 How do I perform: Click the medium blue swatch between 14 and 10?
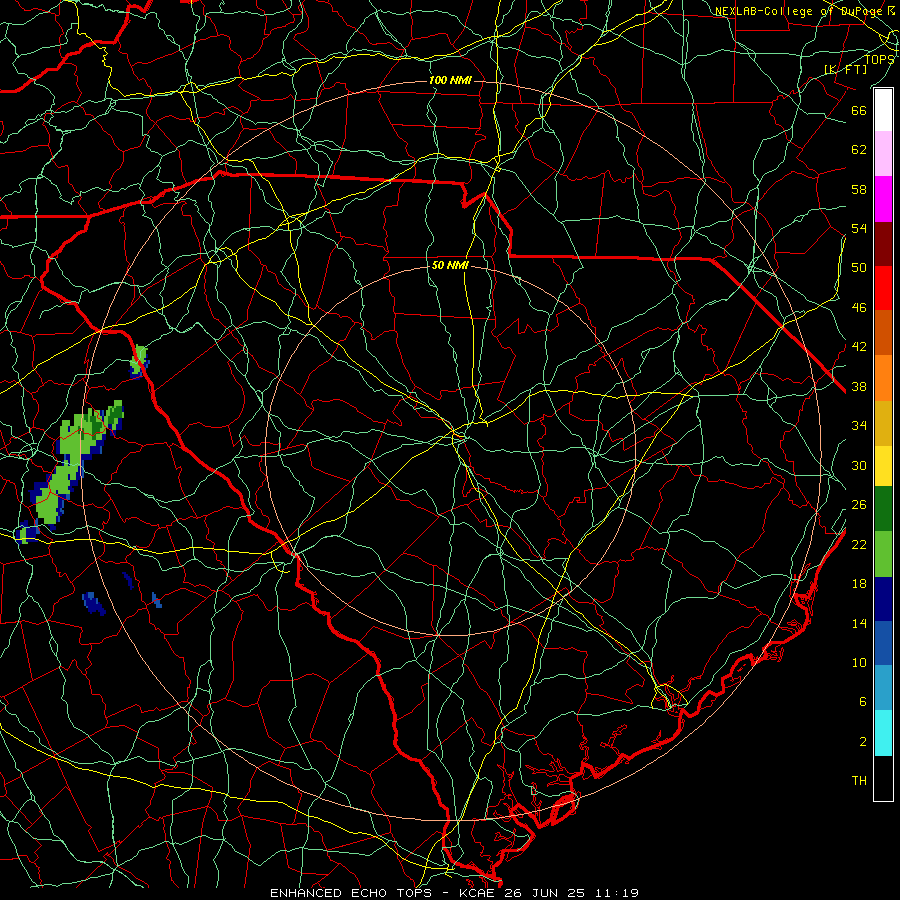tap(883, 643)
